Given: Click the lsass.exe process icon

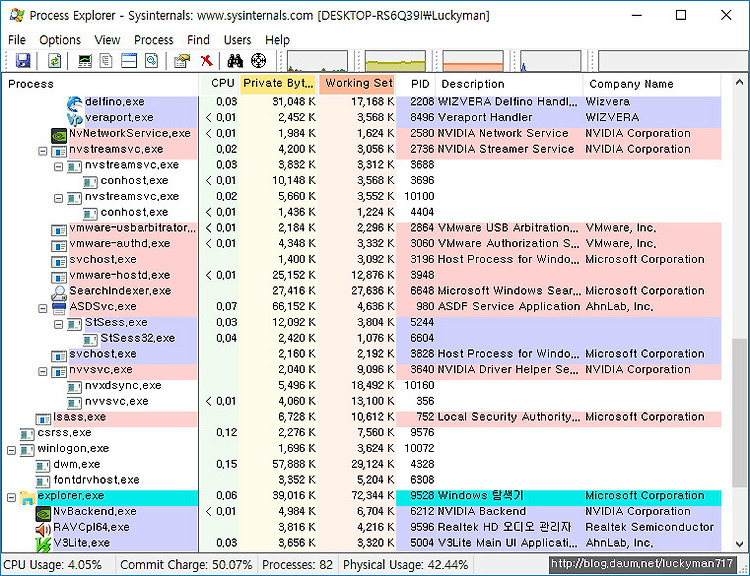Looking at the screenshot, I should (43, 419).
